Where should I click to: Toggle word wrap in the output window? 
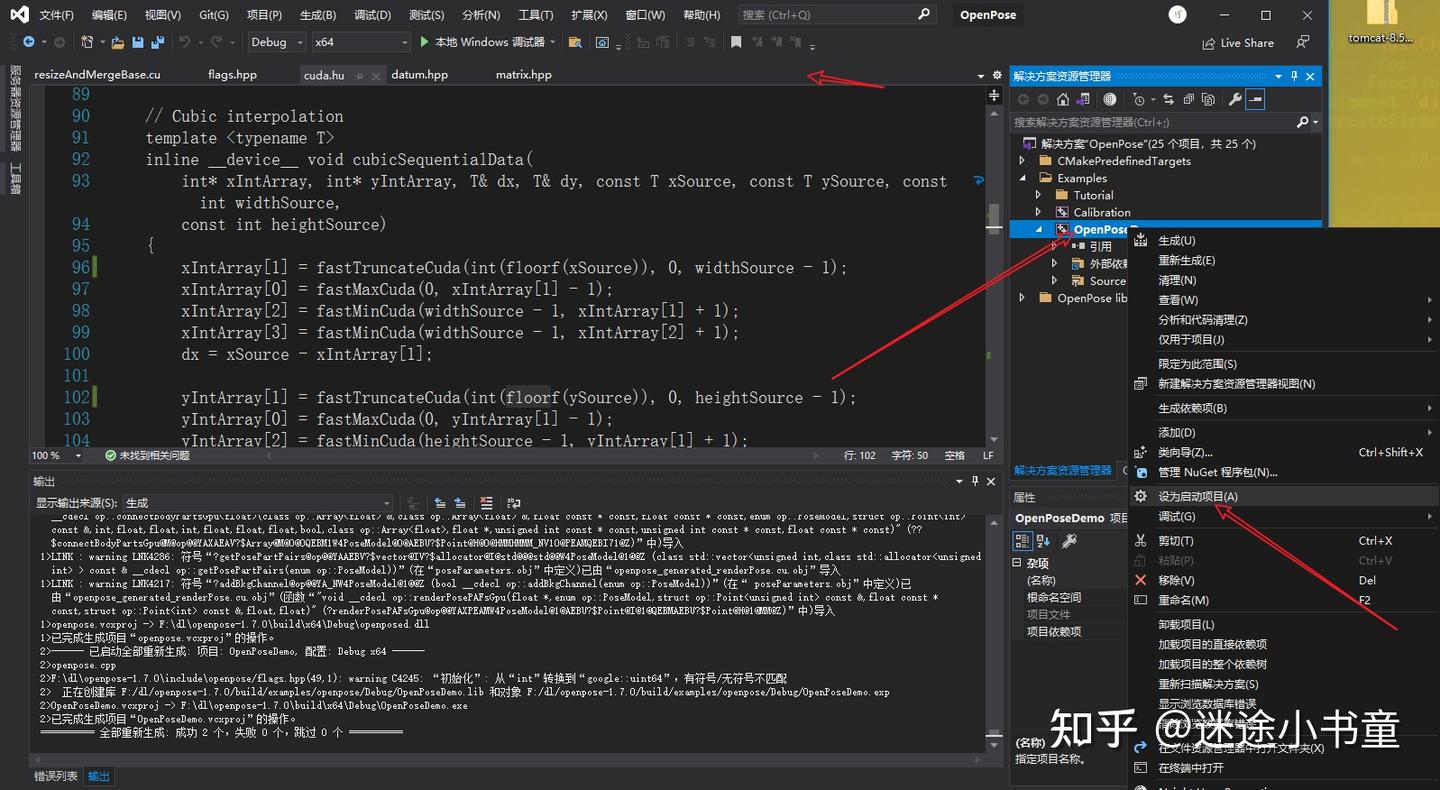(x=514, y=503)
